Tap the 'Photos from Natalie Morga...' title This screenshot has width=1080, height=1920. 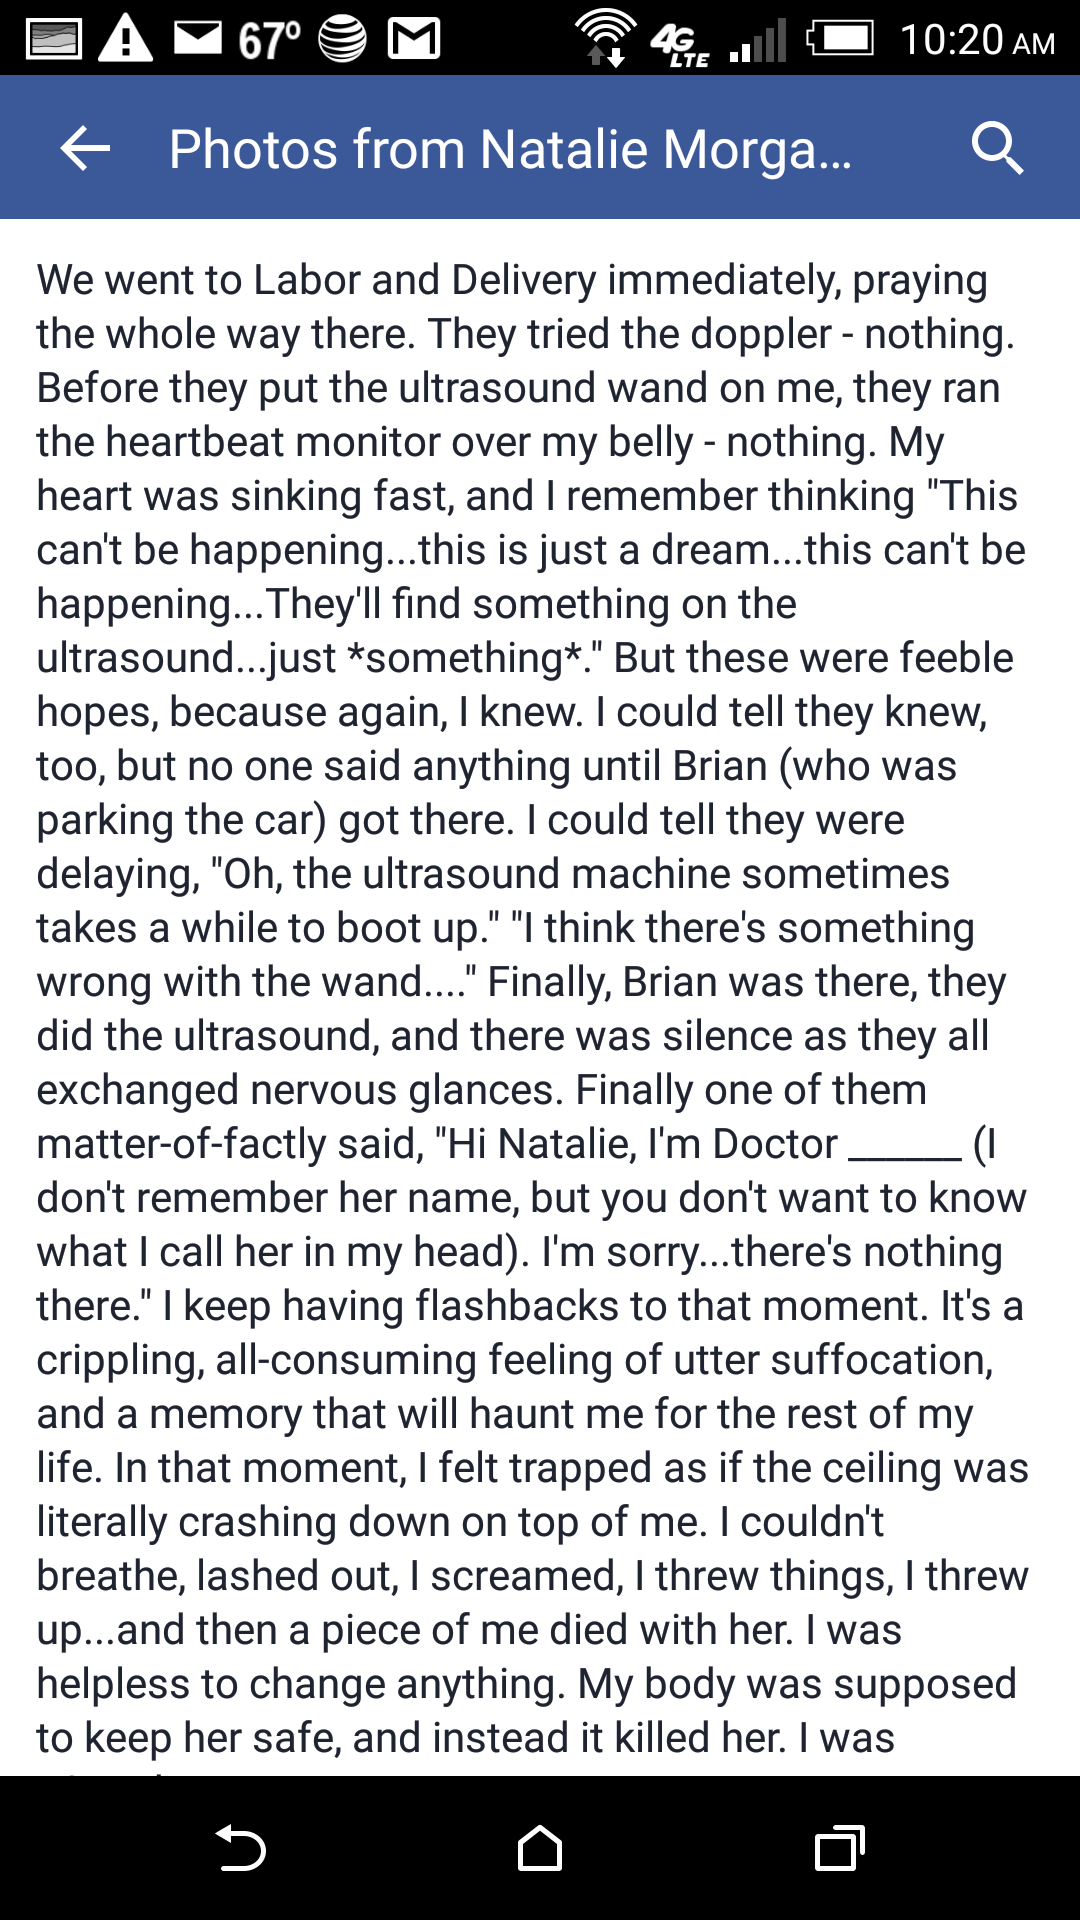pos(510,150)
